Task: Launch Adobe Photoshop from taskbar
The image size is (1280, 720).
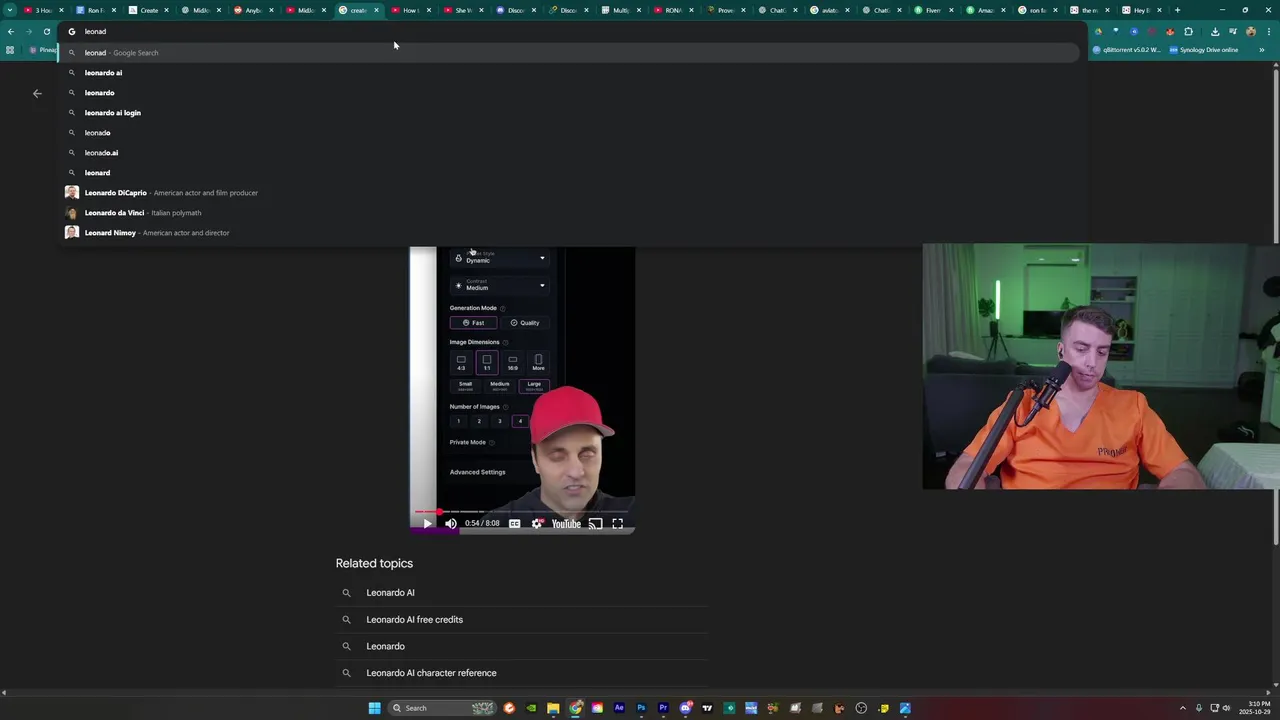Action: [x=641, y=708]
